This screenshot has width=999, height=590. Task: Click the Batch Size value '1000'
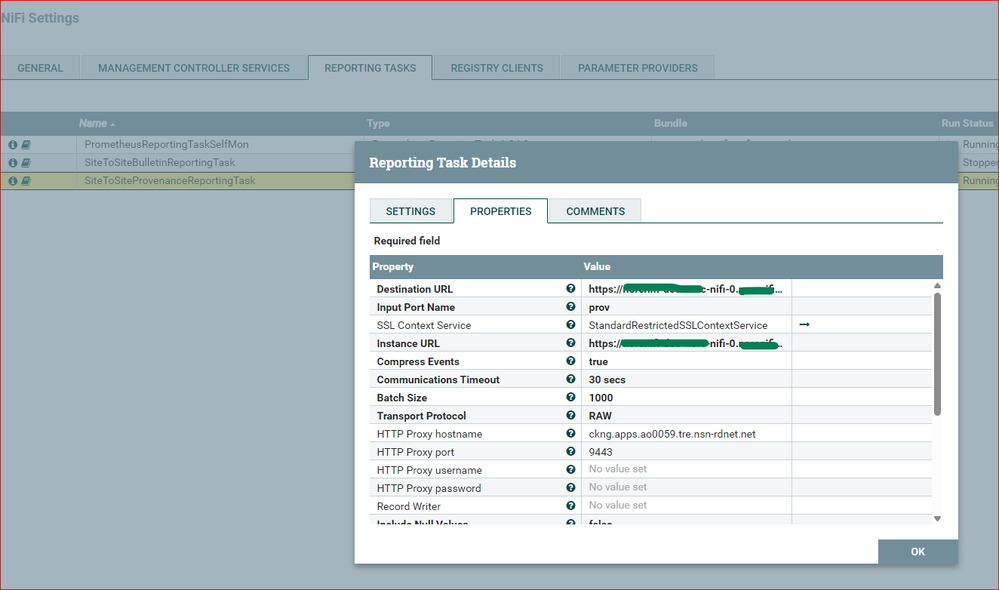coord(601,398)
